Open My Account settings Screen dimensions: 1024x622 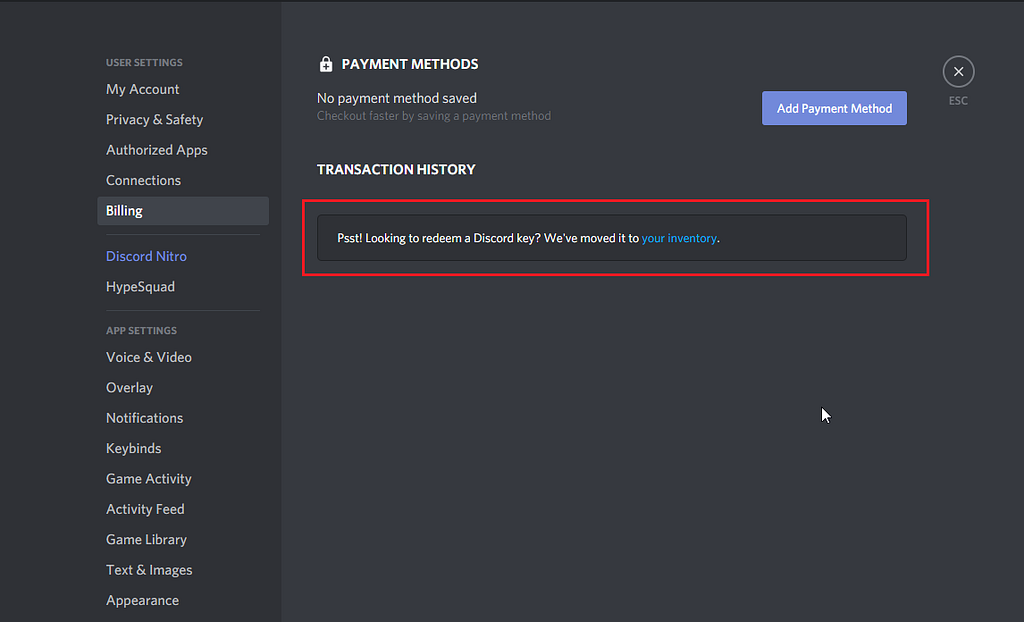[143, 89]
